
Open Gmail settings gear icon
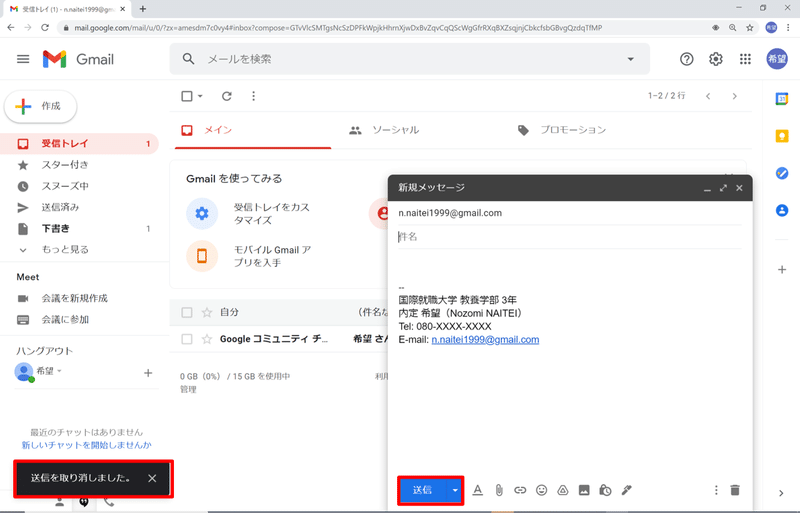pos(716,59)
